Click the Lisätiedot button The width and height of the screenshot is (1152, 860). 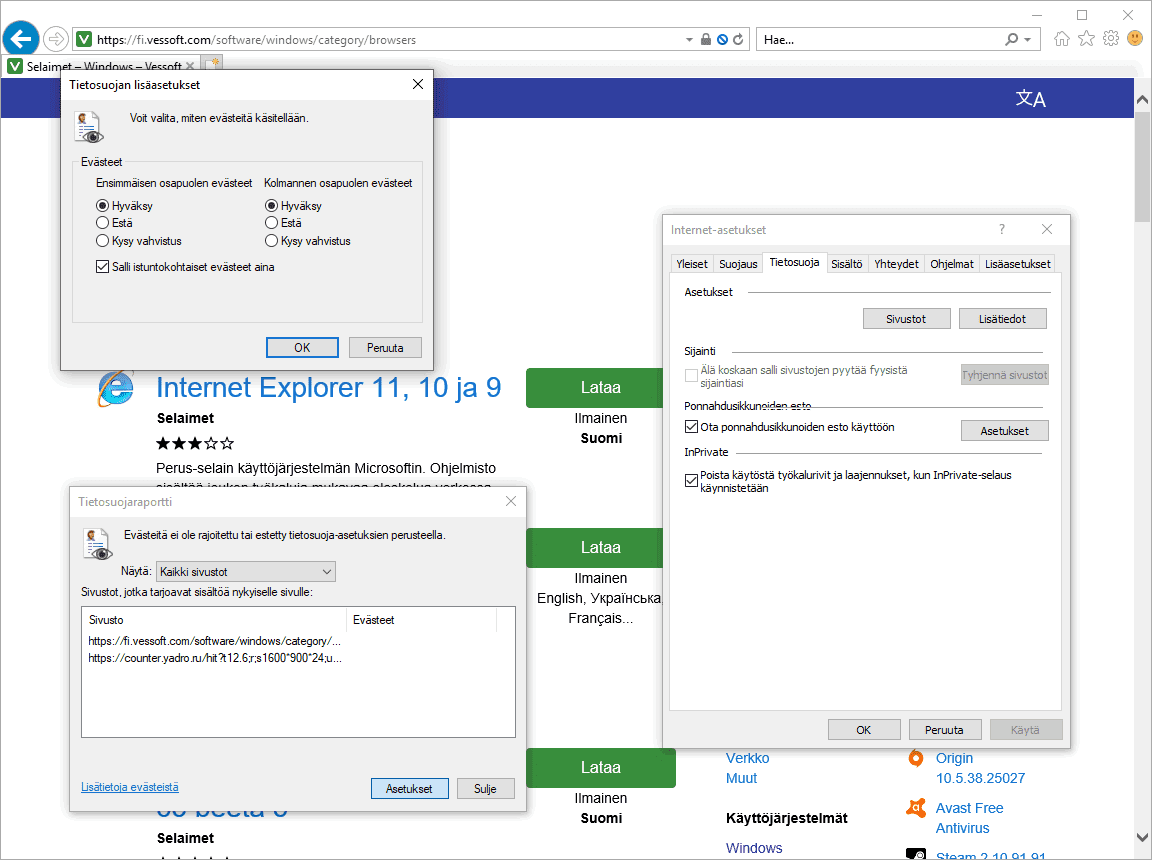[1002, 319]
